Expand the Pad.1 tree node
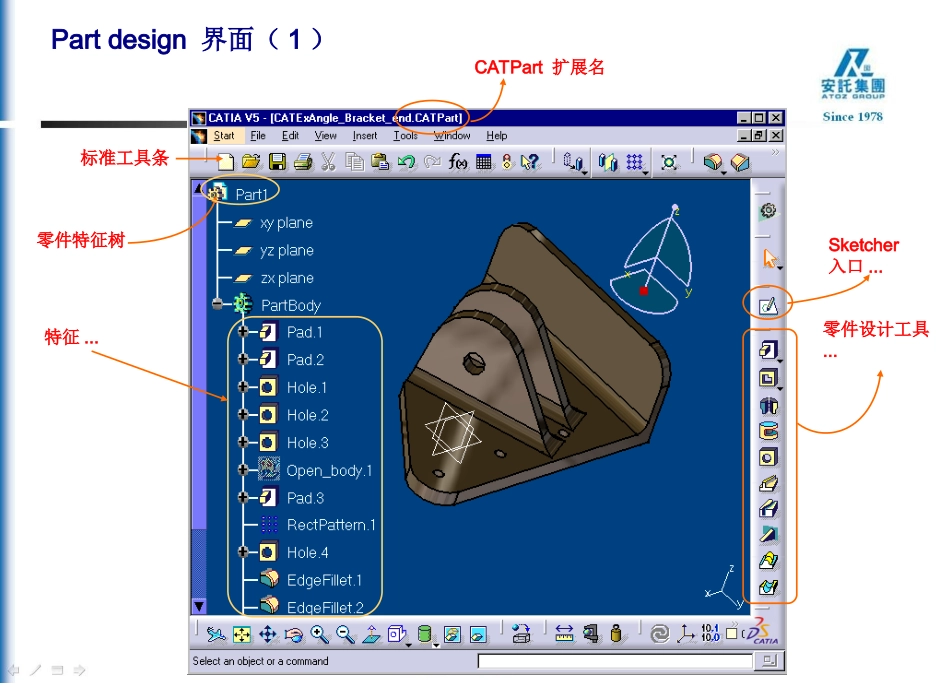The height and width of the screenshot is (687, 950). pyautogui.click(x=244, y=331)
